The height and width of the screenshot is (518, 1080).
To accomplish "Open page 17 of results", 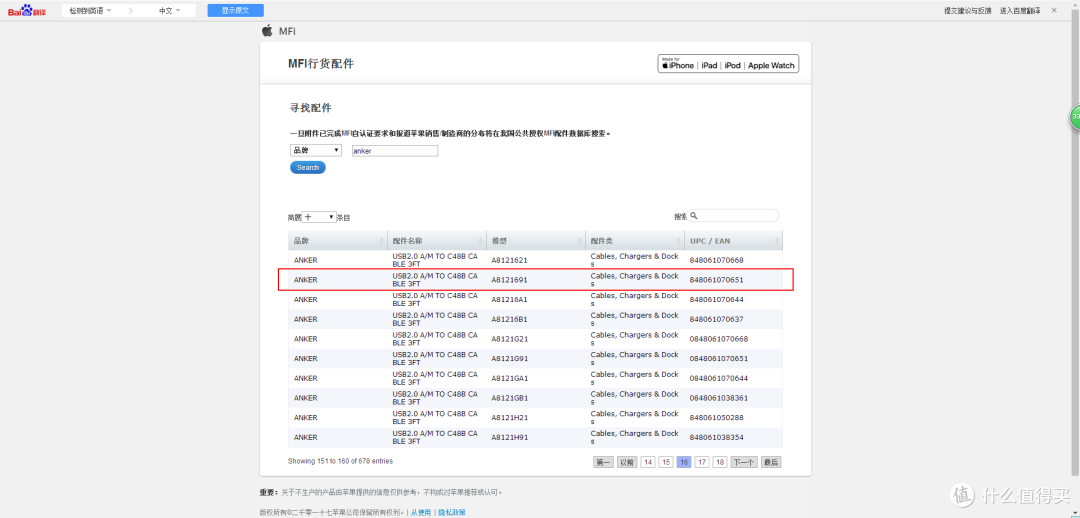I will click(x=702, y=462).
